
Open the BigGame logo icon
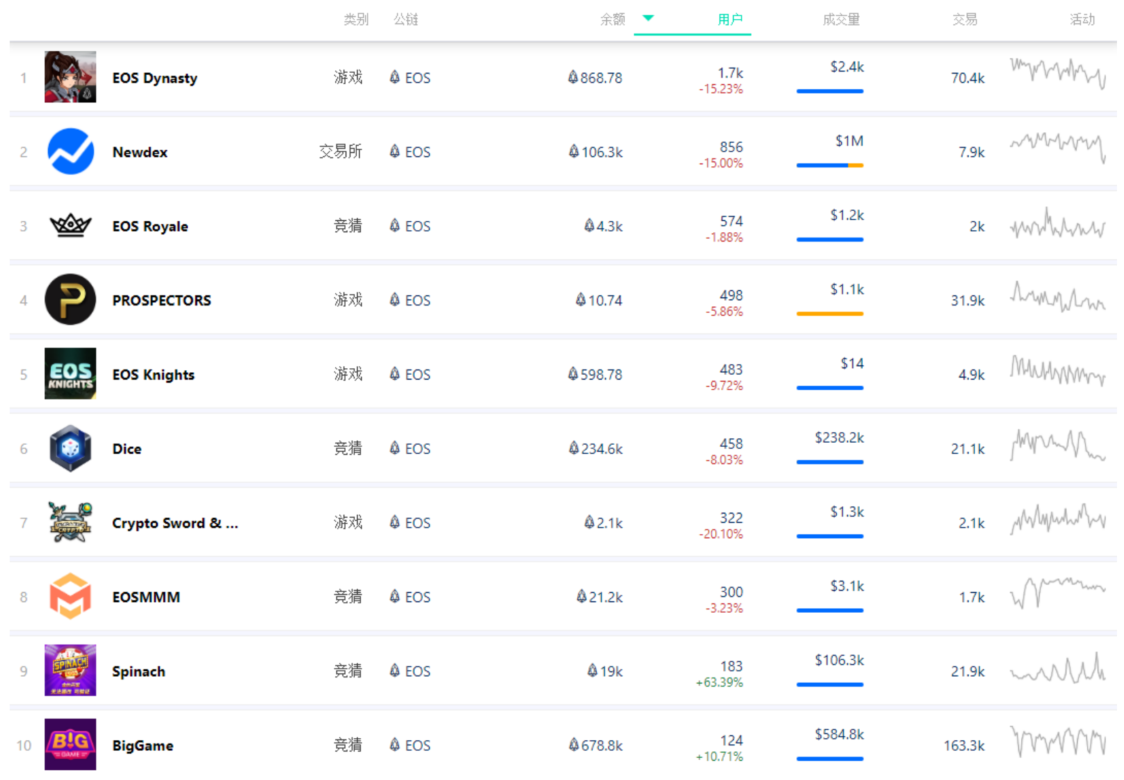point(70,745)
